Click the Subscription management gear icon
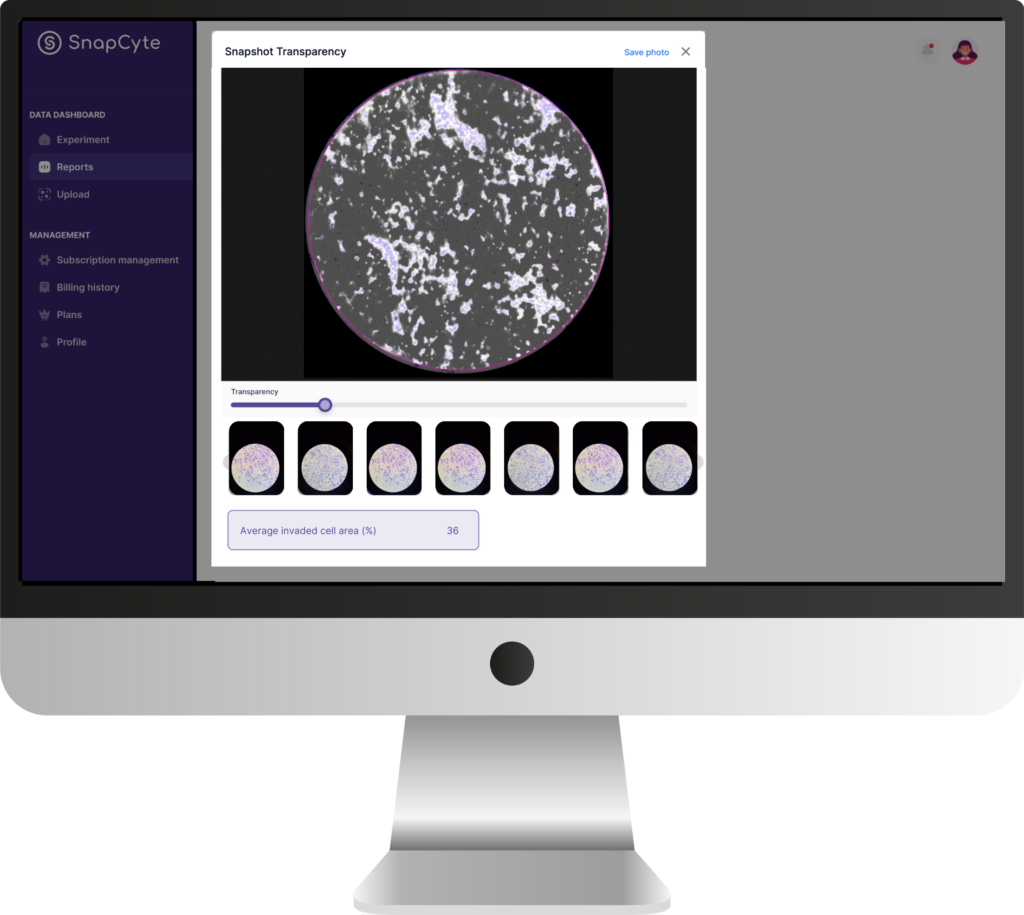This screenshot has height=915, width=1024. coord(44,260)
